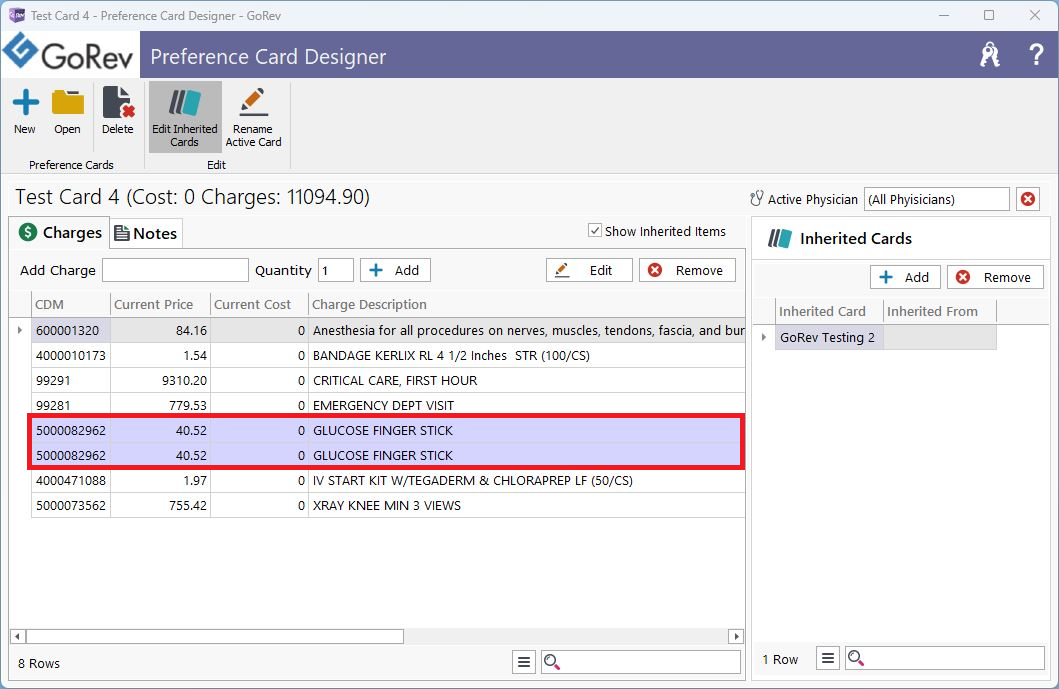Switch to the Notes tab
Viewport: 1059px width, 689px height.
[x=146, y=234]
